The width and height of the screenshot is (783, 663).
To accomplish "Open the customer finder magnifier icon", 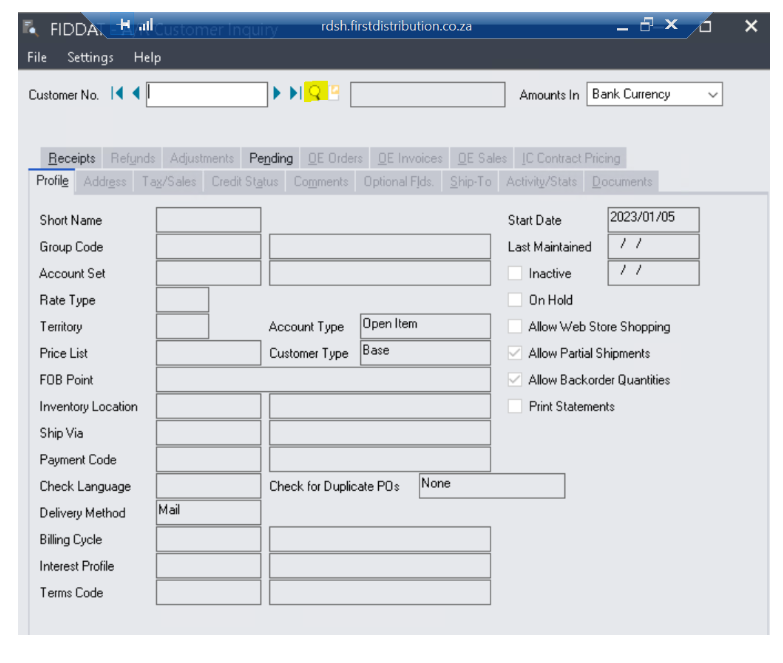I will point(315,94).
